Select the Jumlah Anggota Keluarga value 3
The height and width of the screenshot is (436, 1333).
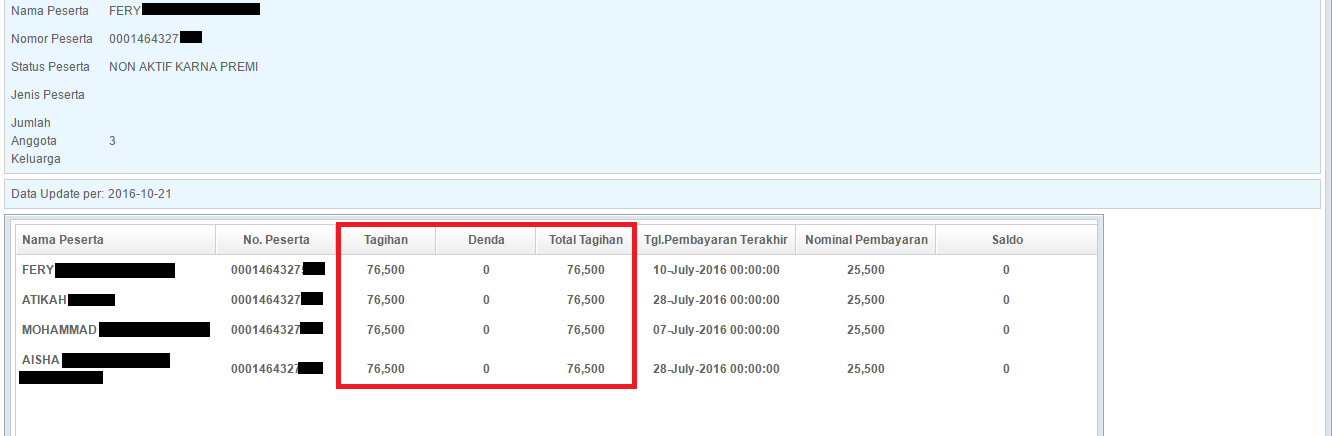click(x=112, y=141)
